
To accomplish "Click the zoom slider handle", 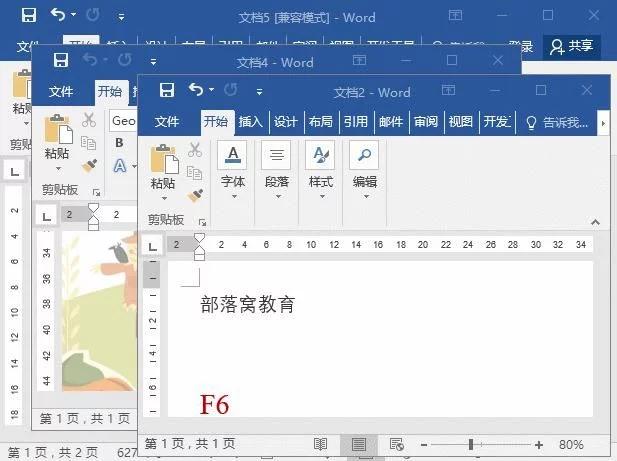I will (x=471, y=445).
